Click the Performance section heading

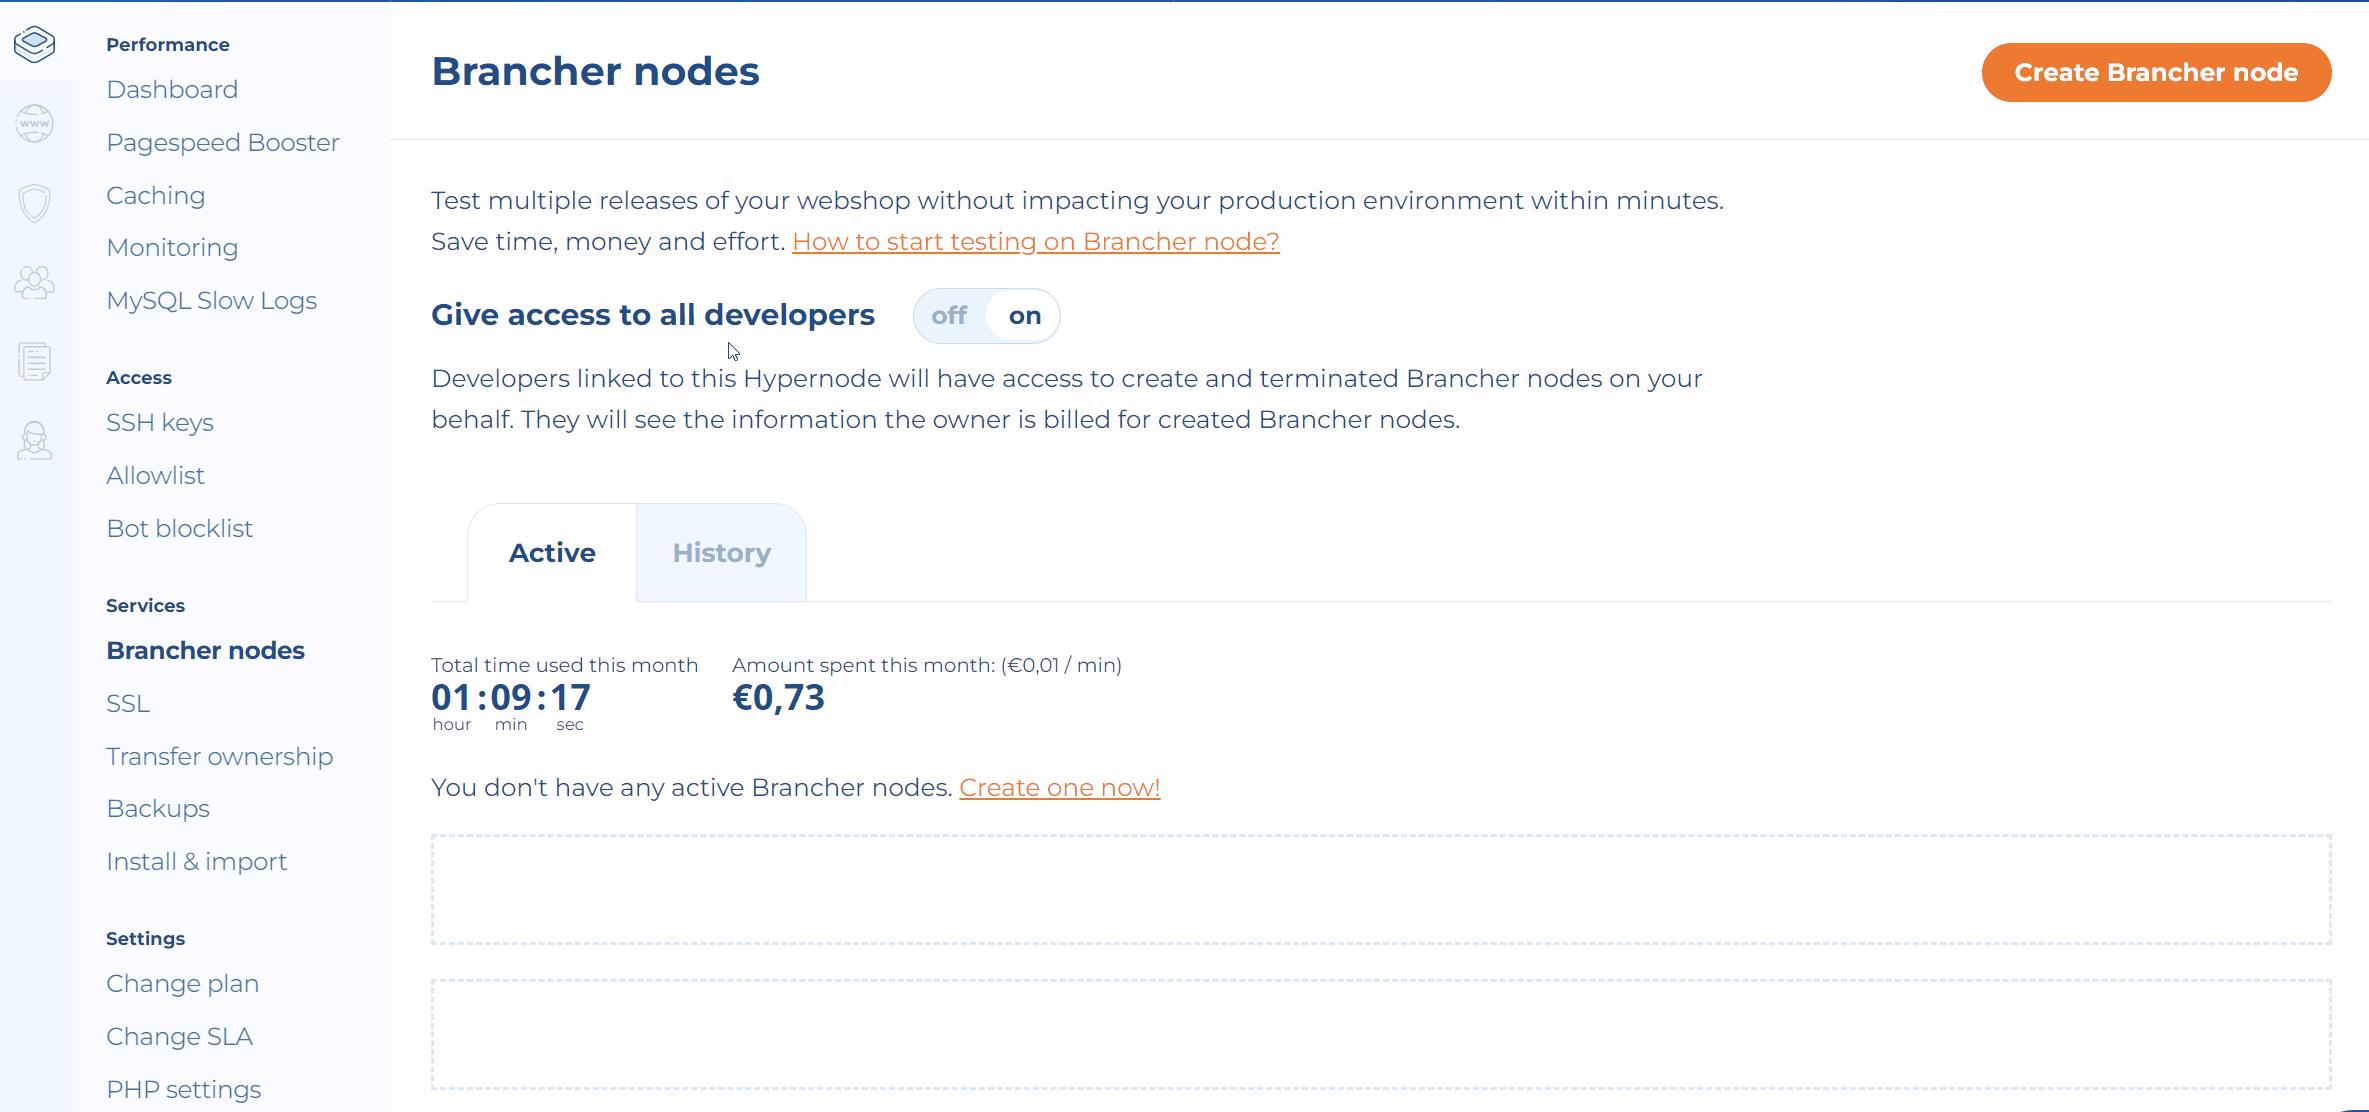[x=168, y=45]
